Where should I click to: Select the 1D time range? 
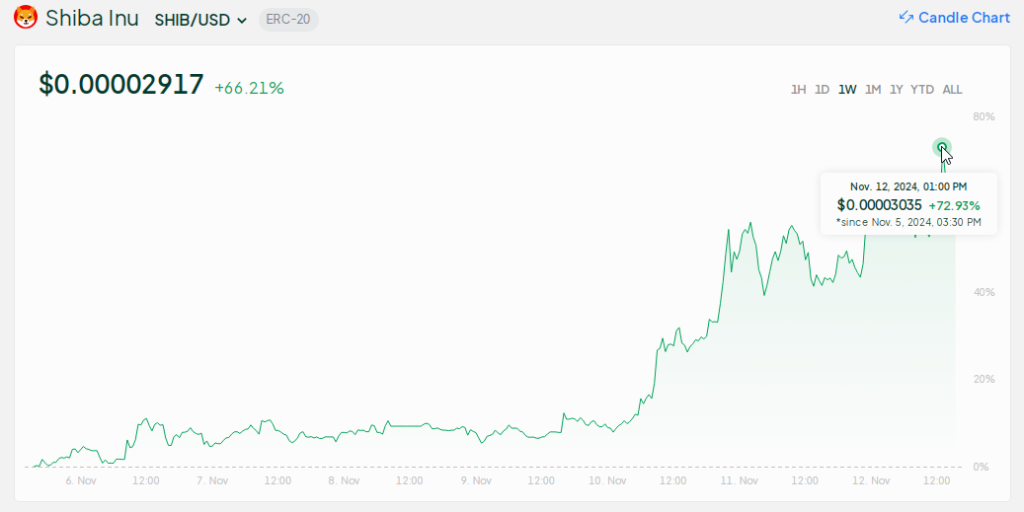coord(822,90)
